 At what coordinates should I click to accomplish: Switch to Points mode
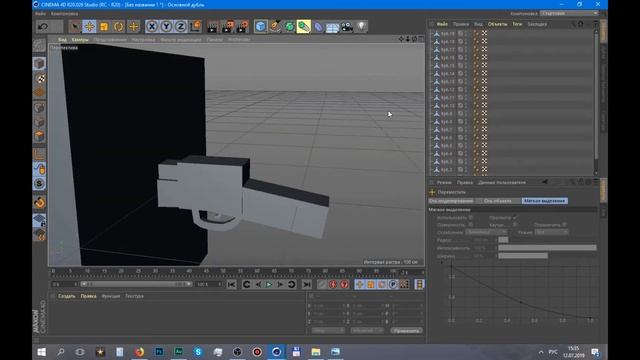pyautogui.click(x=39, y=108)
